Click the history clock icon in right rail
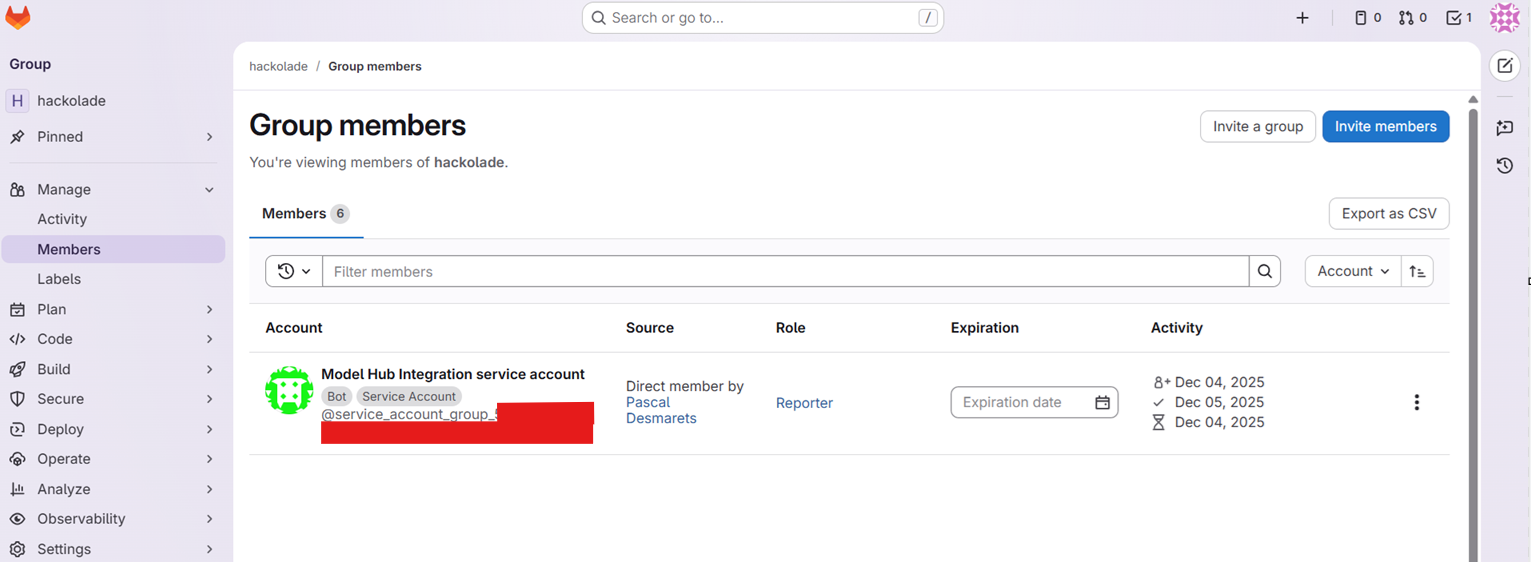The image size is (1531, 562). pos(1505,165)
